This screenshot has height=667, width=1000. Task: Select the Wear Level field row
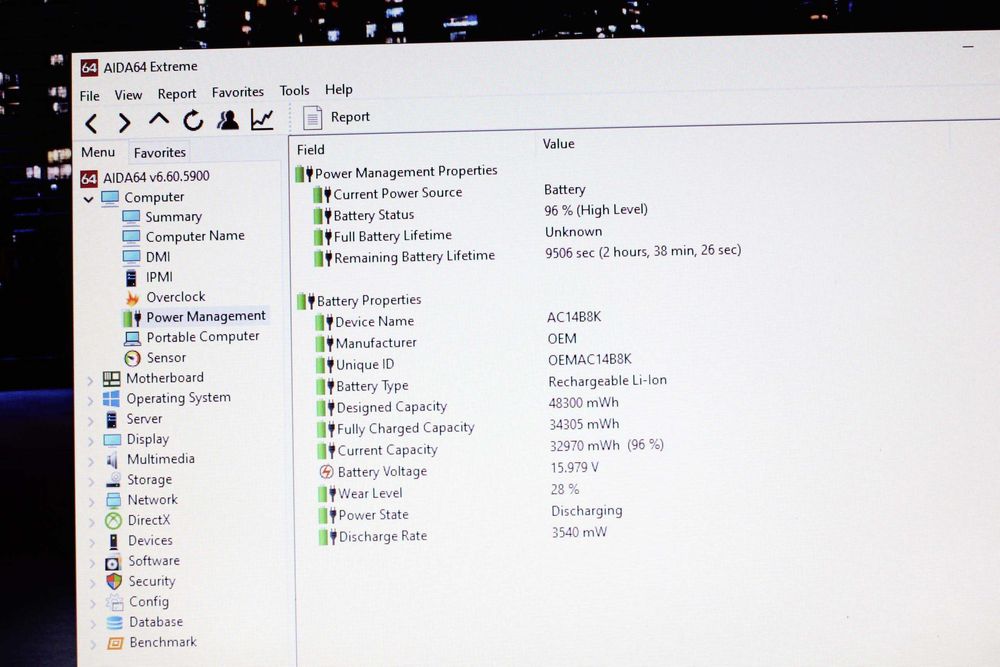click(371, 493)
